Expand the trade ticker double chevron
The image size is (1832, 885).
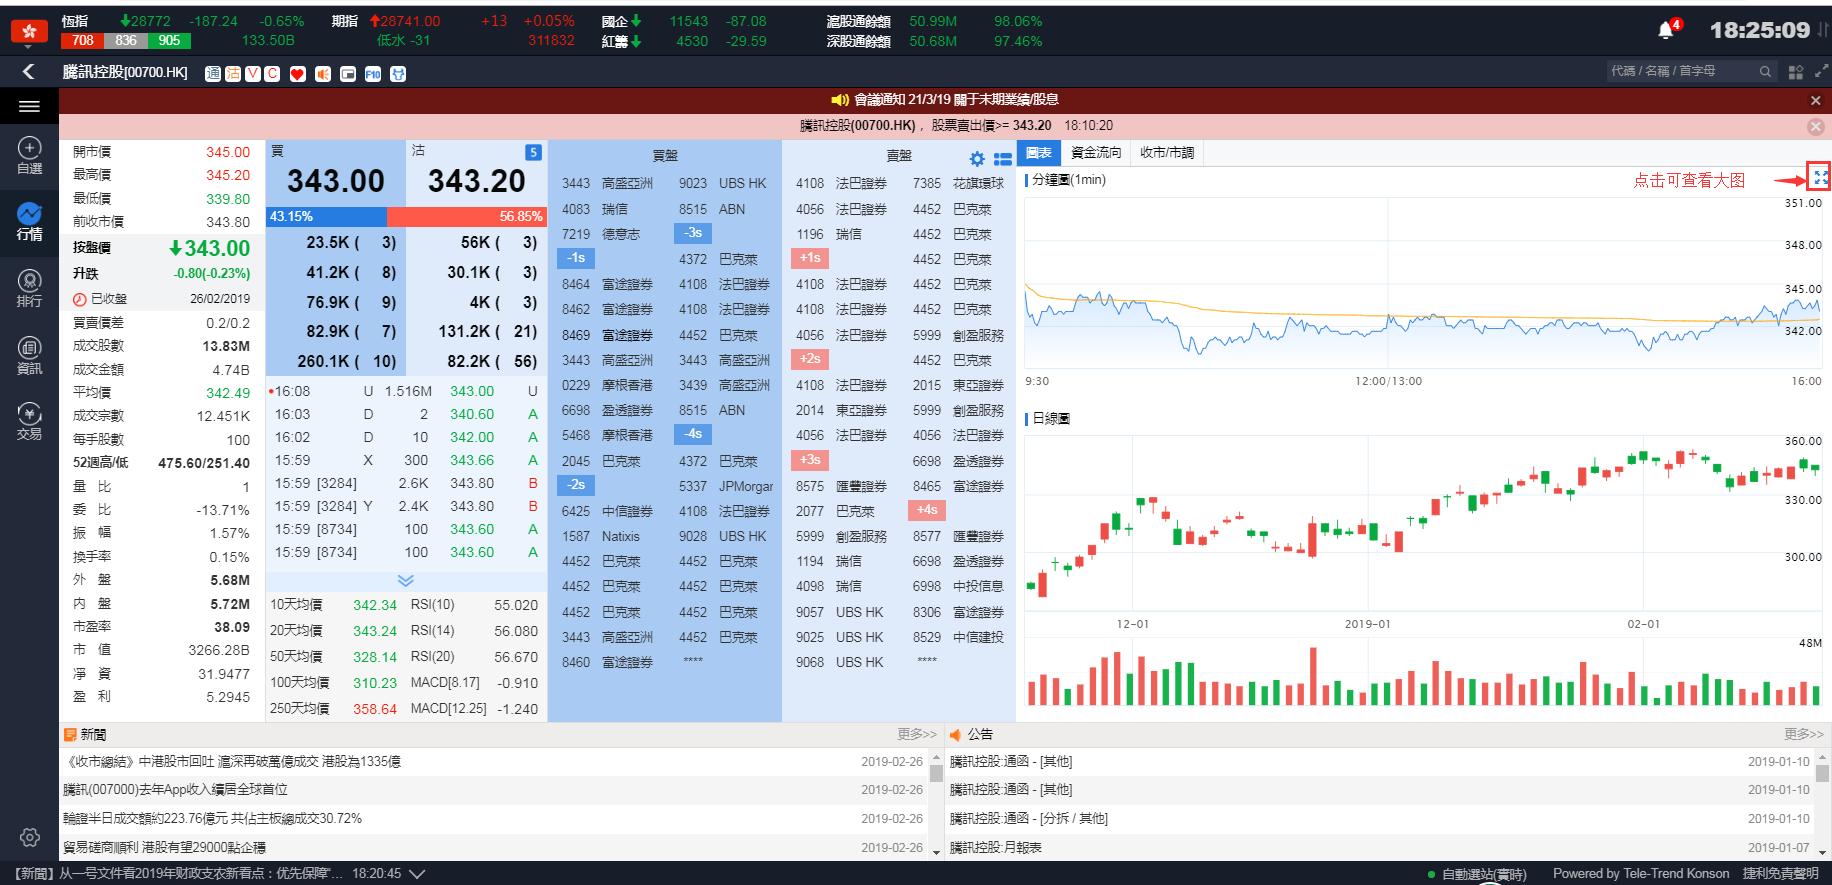pyautogui.click(x=405, y=580)
